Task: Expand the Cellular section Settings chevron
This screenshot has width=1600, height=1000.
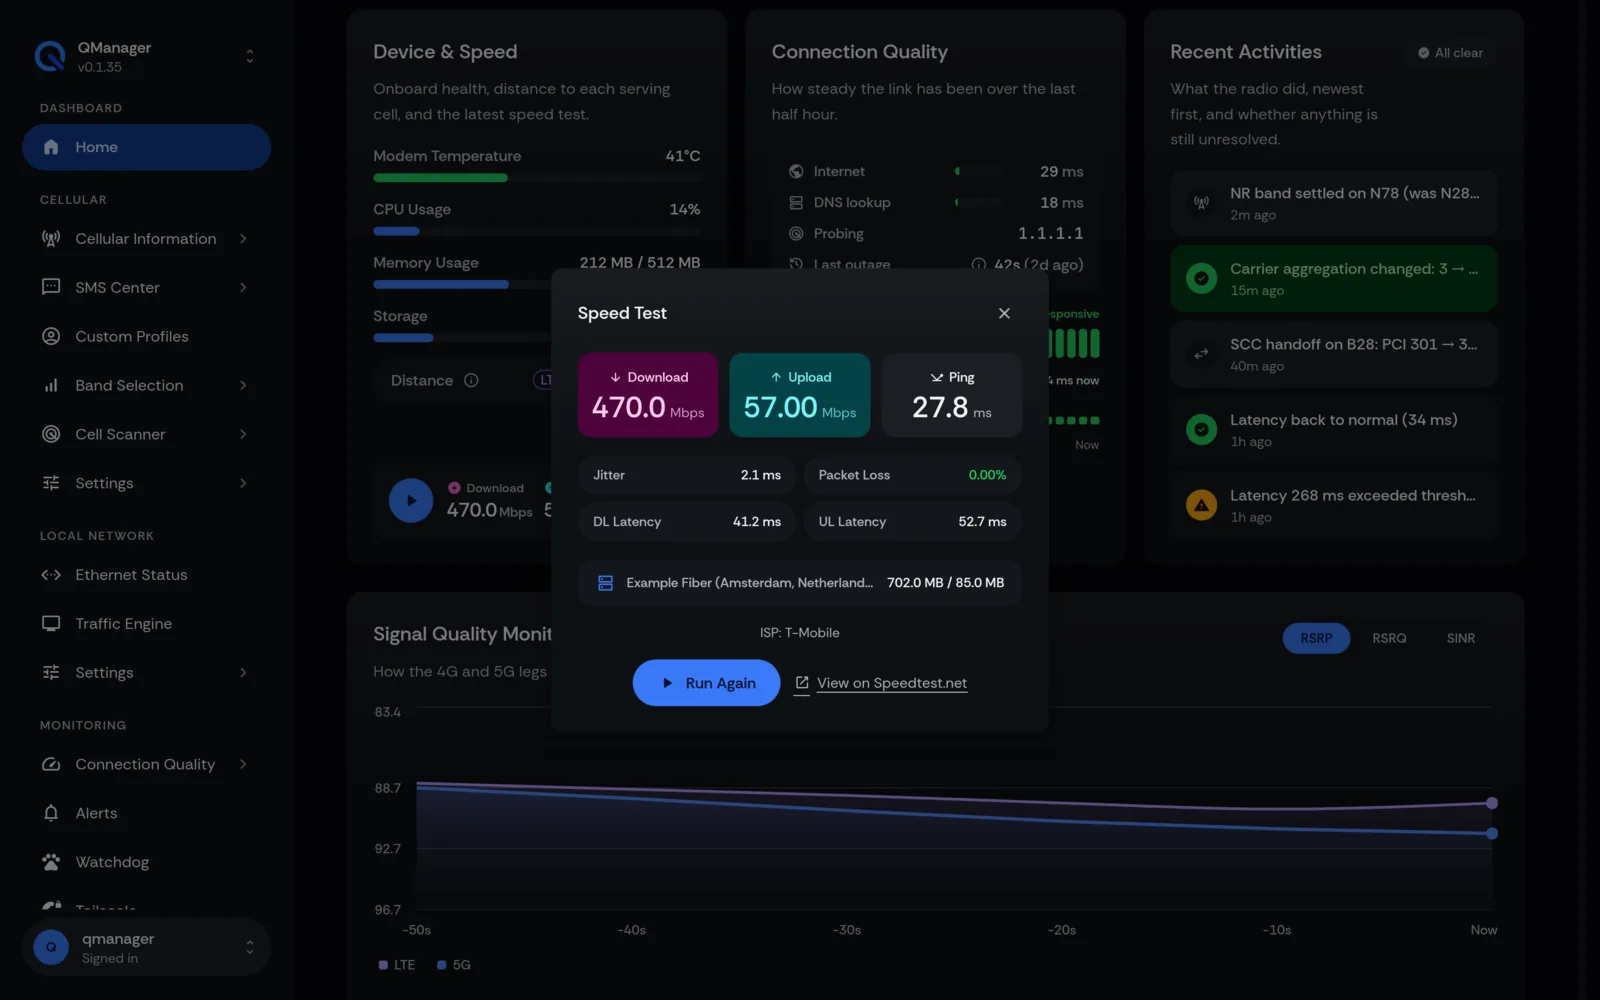Action: (243, 483)
